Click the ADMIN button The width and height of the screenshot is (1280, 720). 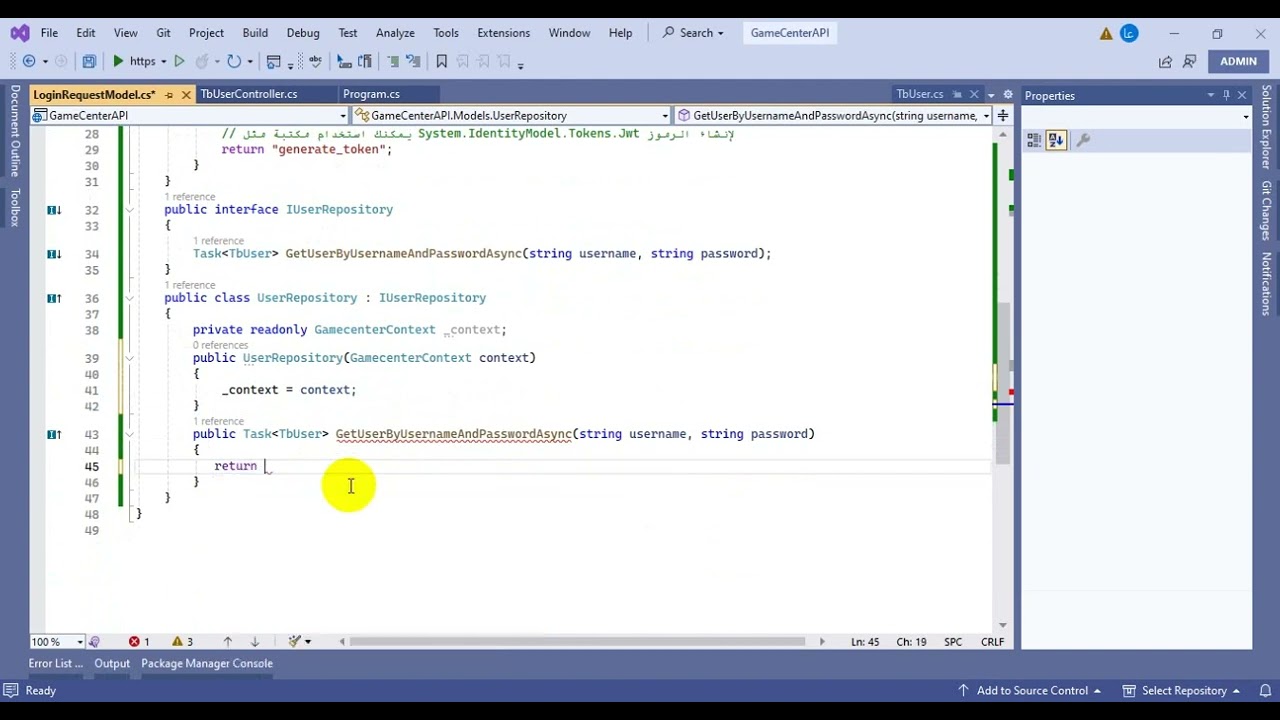(x=1238, y=61)
